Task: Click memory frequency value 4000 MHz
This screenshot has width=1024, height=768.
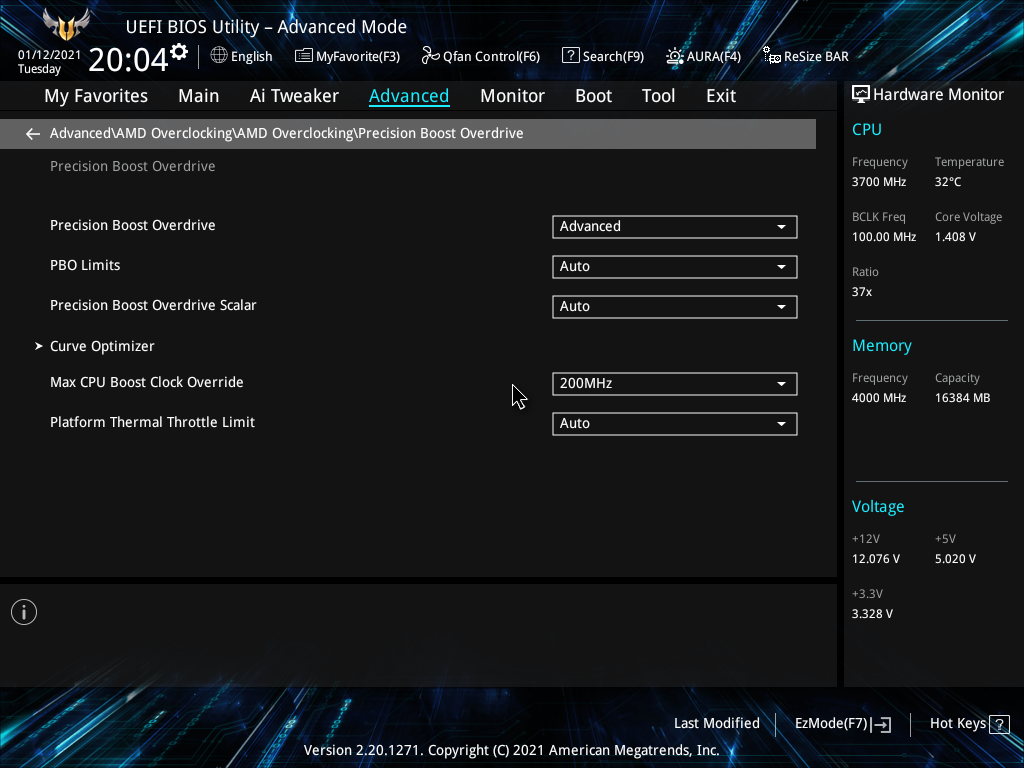Action: coord(878,397)
